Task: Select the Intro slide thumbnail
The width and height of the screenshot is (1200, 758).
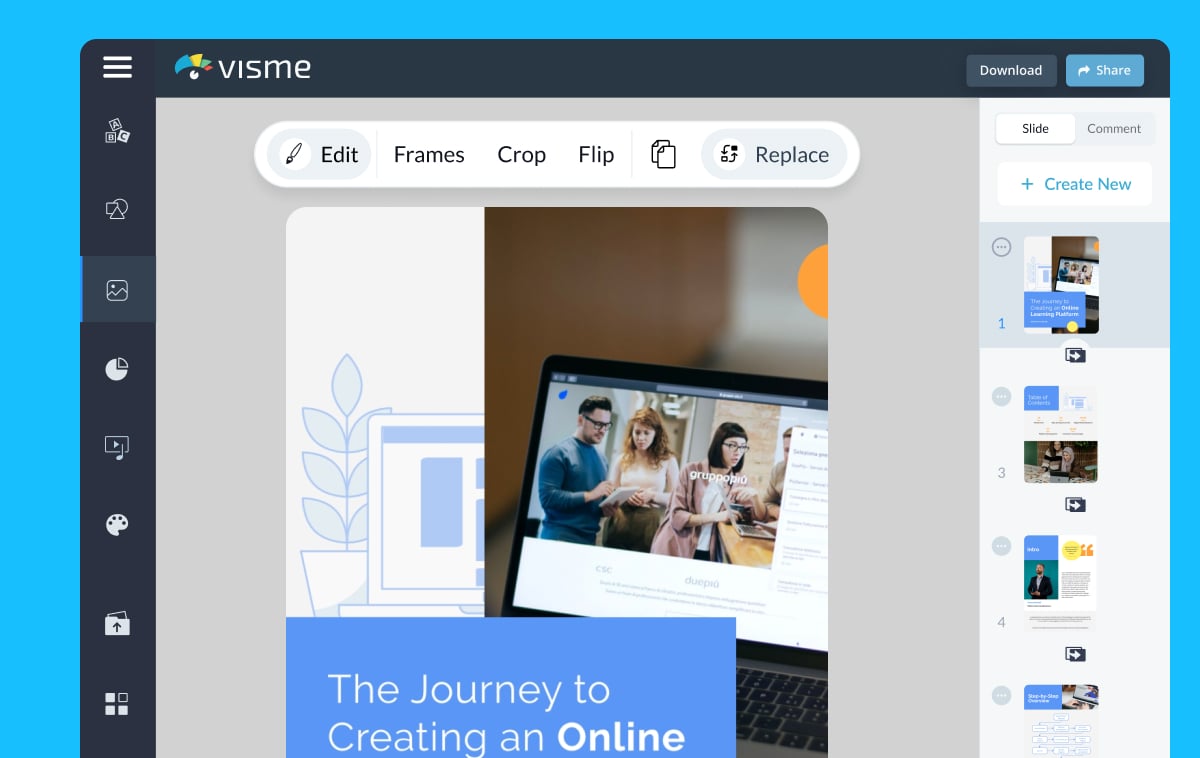Action: pyautogui.click(x=1061, y=583)
